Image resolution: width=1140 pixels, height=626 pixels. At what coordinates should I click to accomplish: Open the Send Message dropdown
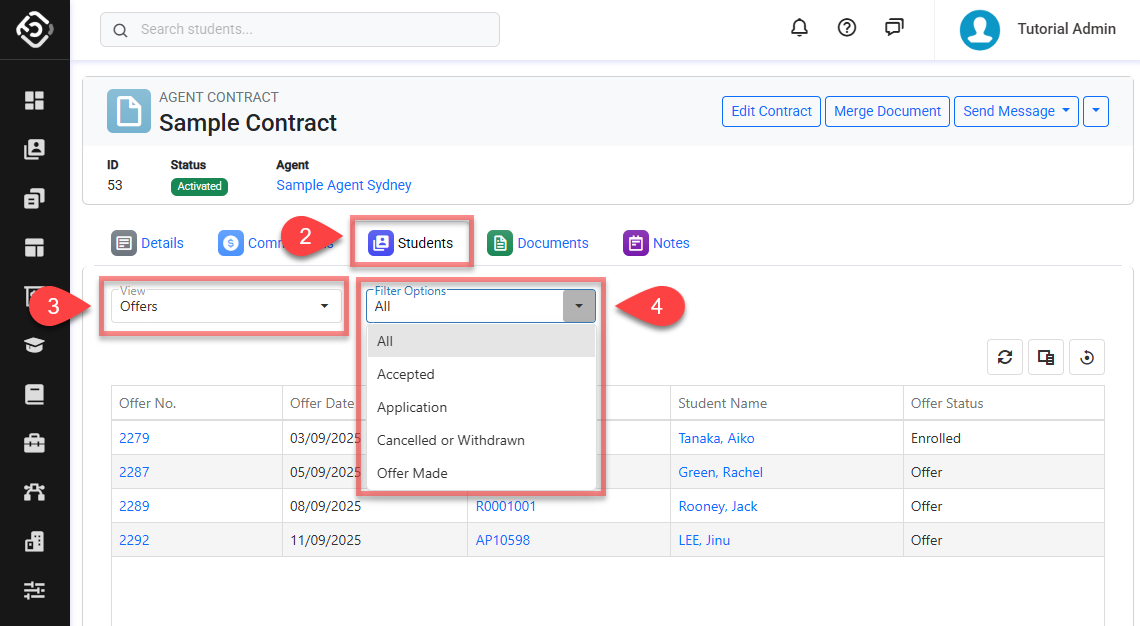(1015, 111)
